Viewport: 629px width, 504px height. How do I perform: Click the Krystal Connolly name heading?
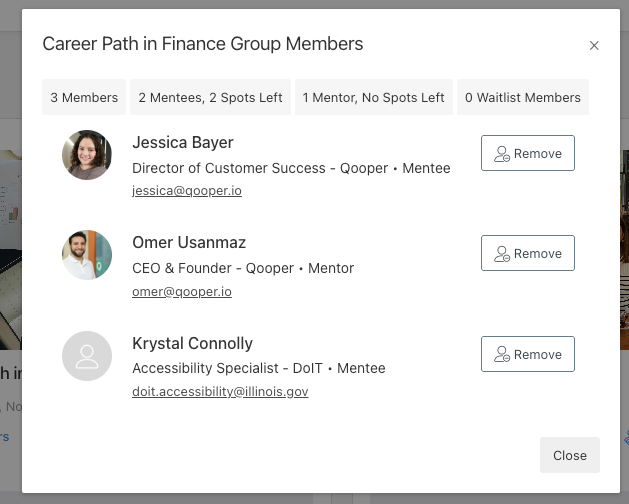click(192, 343)
